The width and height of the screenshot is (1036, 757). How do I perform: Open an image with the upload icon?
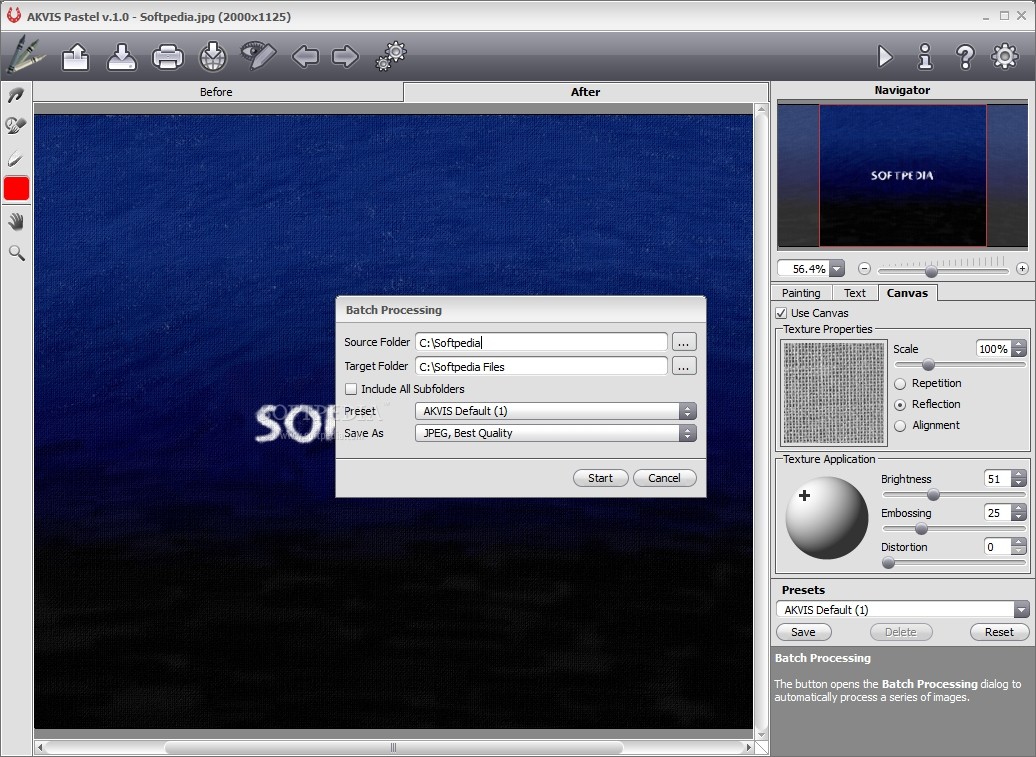75,57
